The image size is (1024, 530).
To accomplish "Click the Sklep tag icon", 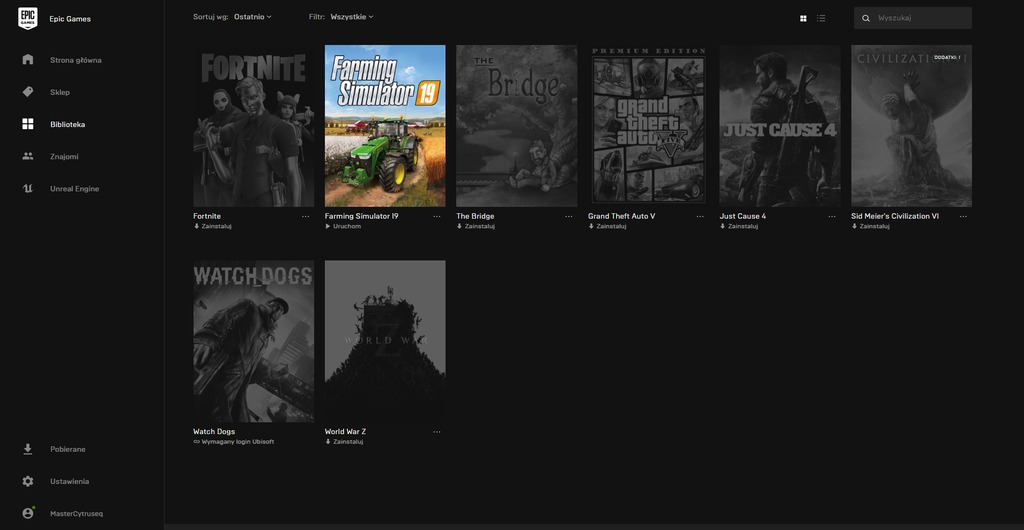I will click(x=27, y=92).
